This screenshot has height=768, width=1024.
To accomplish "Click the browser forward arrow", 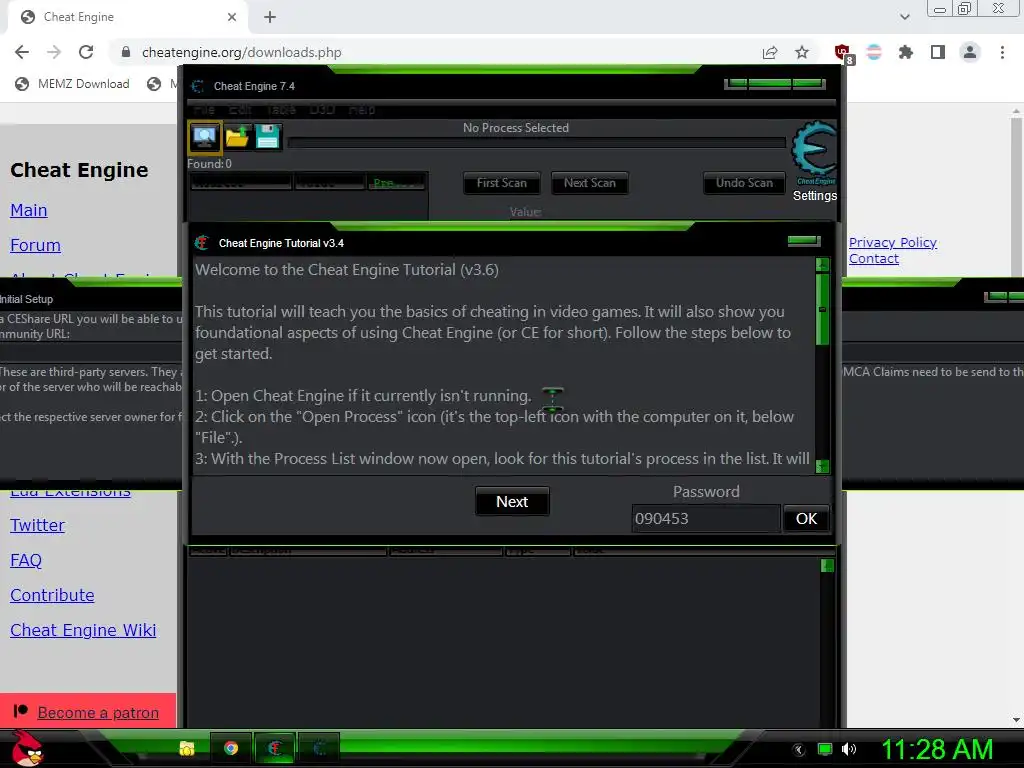I will coord(54,52).
